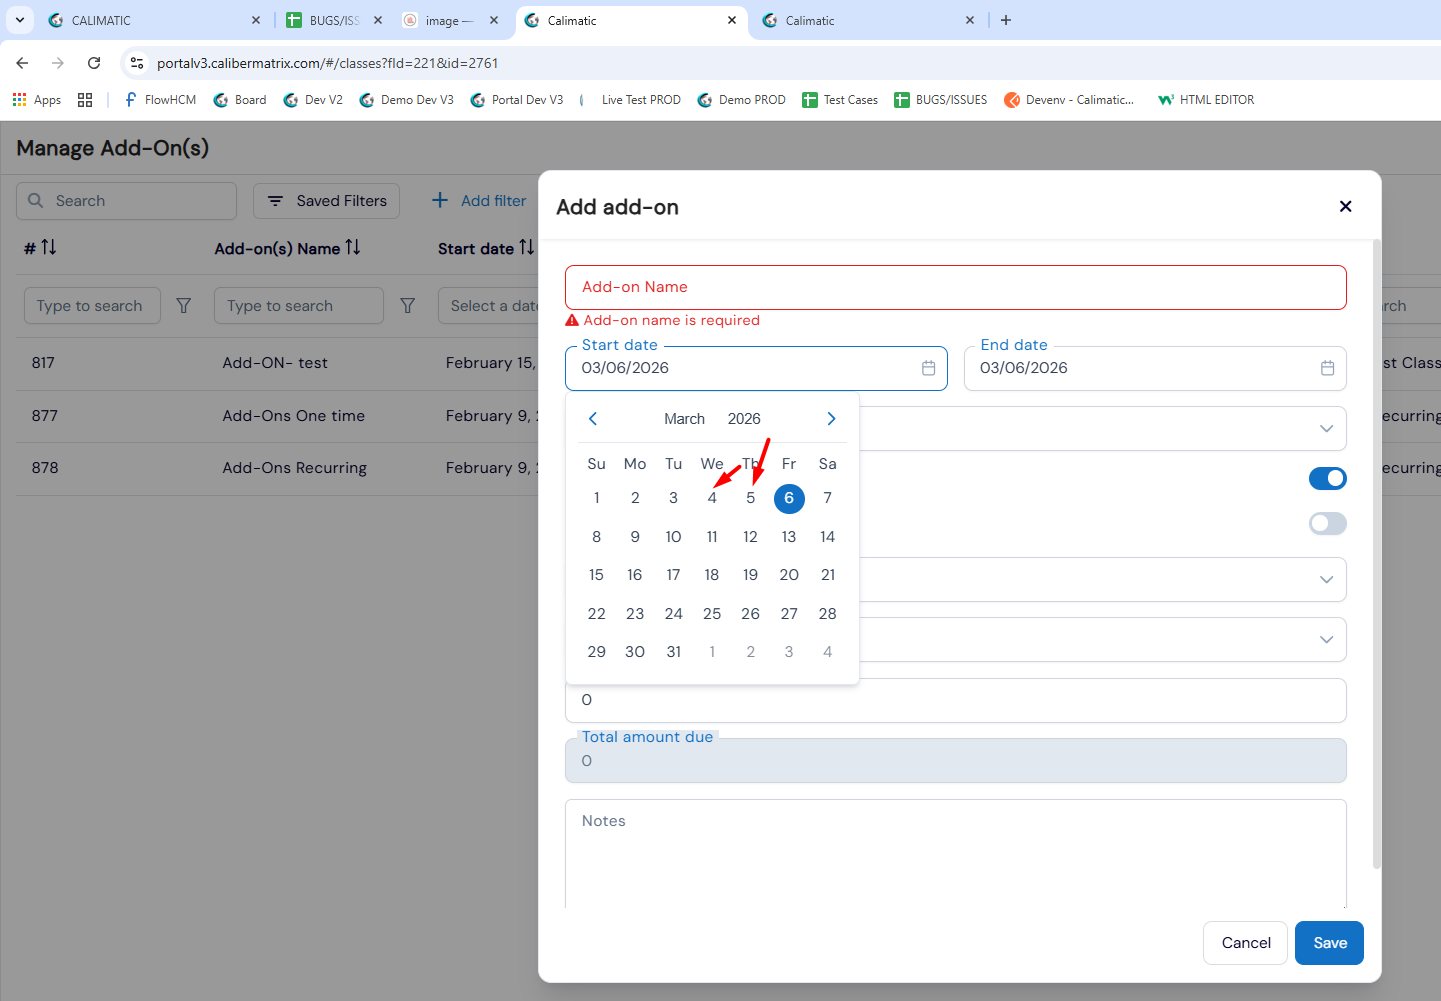This screenshot has width=1441, height=1001.
Task: Sort by Start date column
Action: (526, 247)
